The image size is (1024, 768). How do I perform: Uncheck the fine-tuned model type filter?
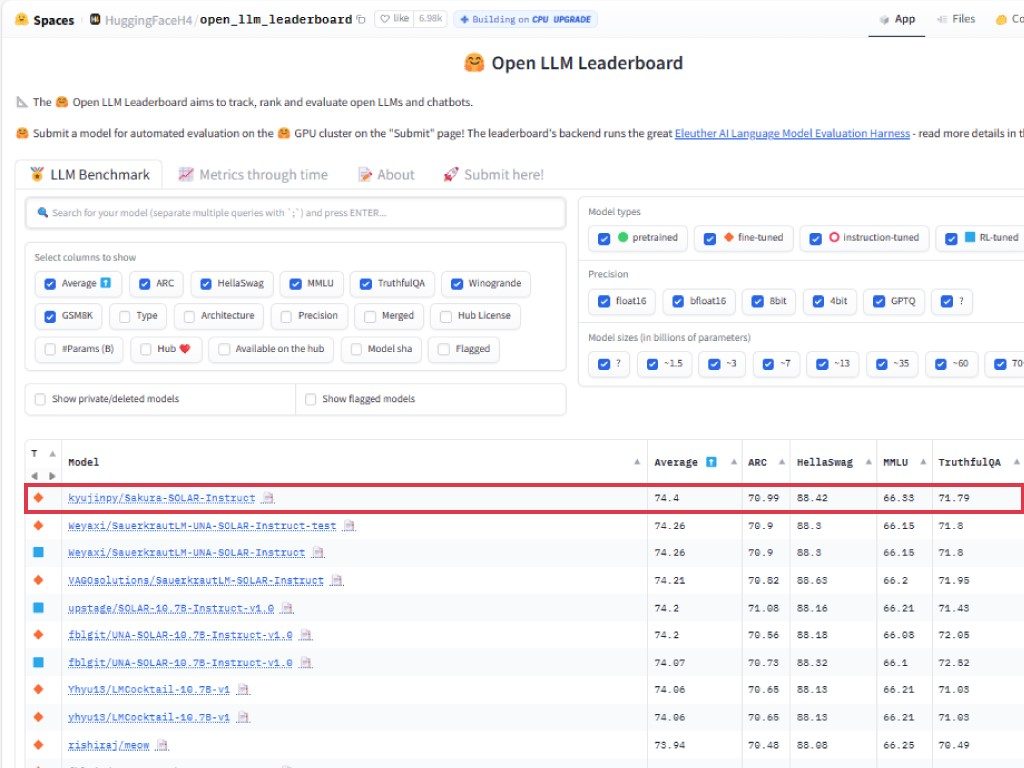point(709,239)
